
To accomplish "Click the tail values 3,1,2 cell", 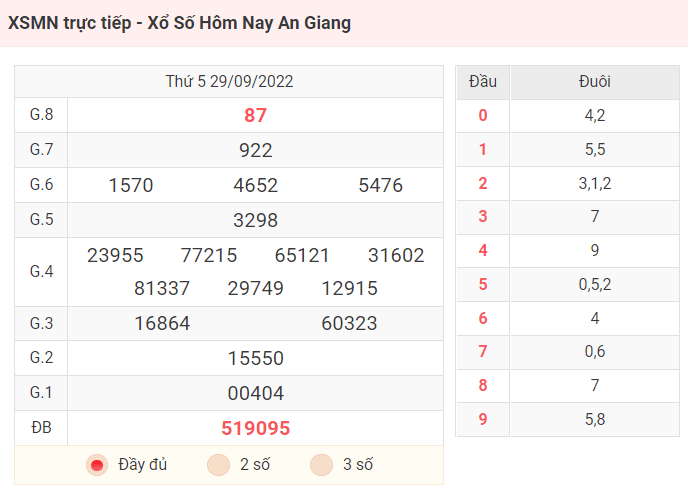I will point(594,183).
